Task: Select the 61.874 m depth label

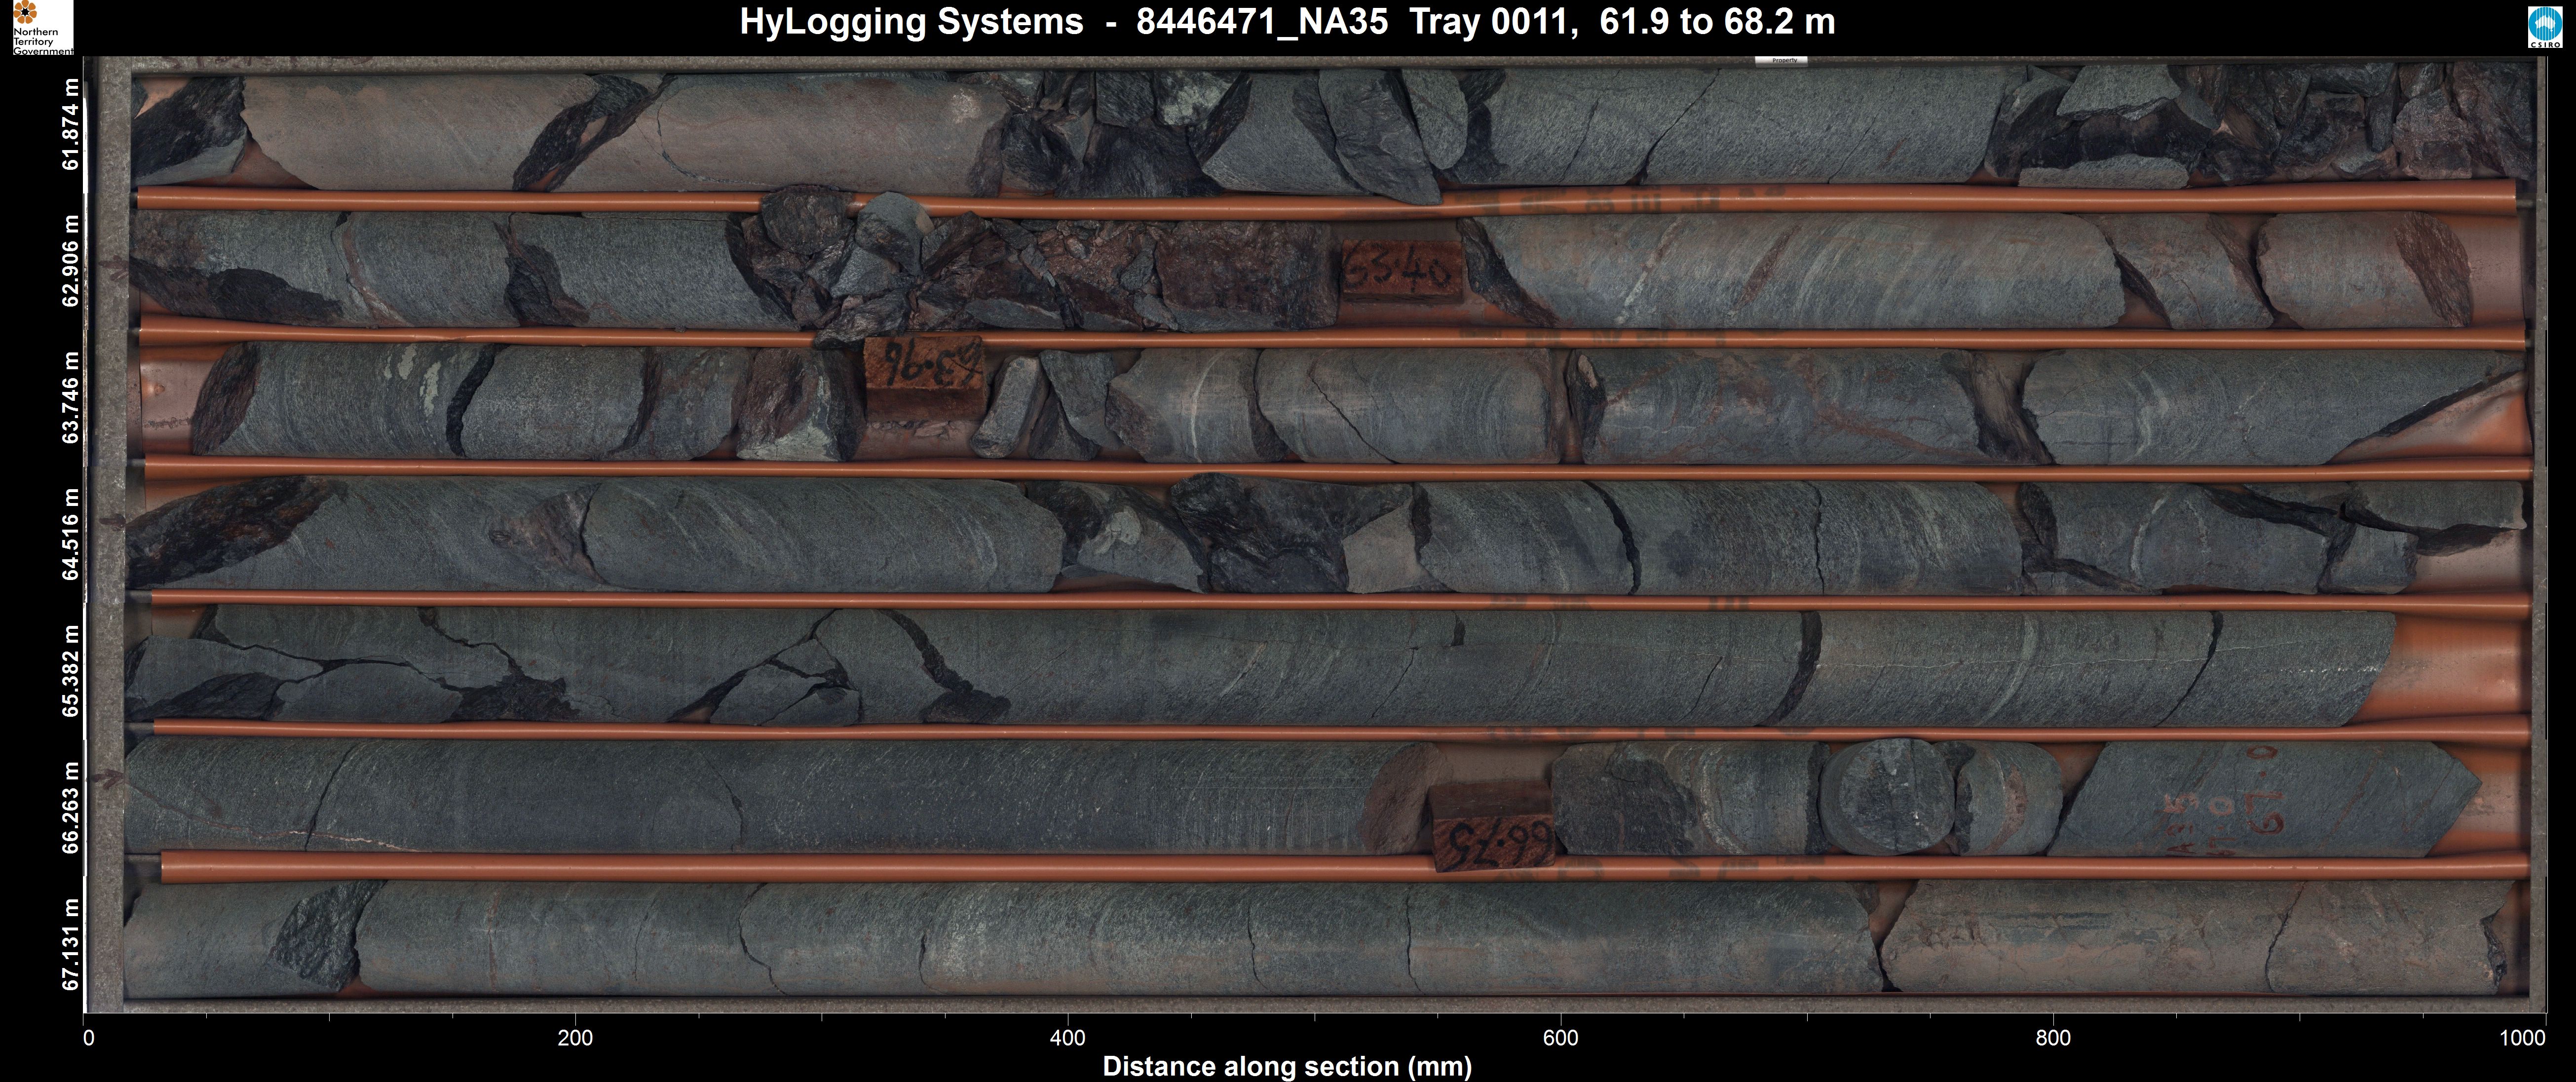Action: click(x=70, y=125)
